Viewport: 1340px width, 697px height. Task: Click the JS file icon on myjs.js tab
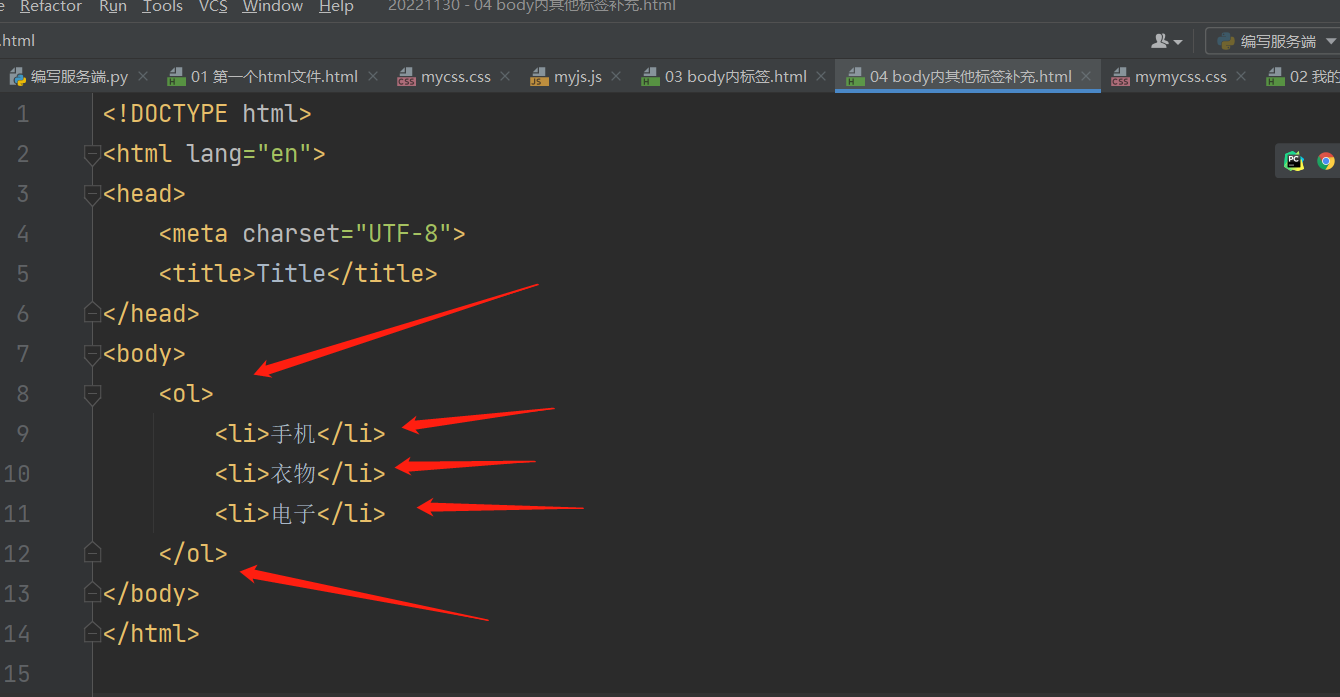(x=539, y=77)
